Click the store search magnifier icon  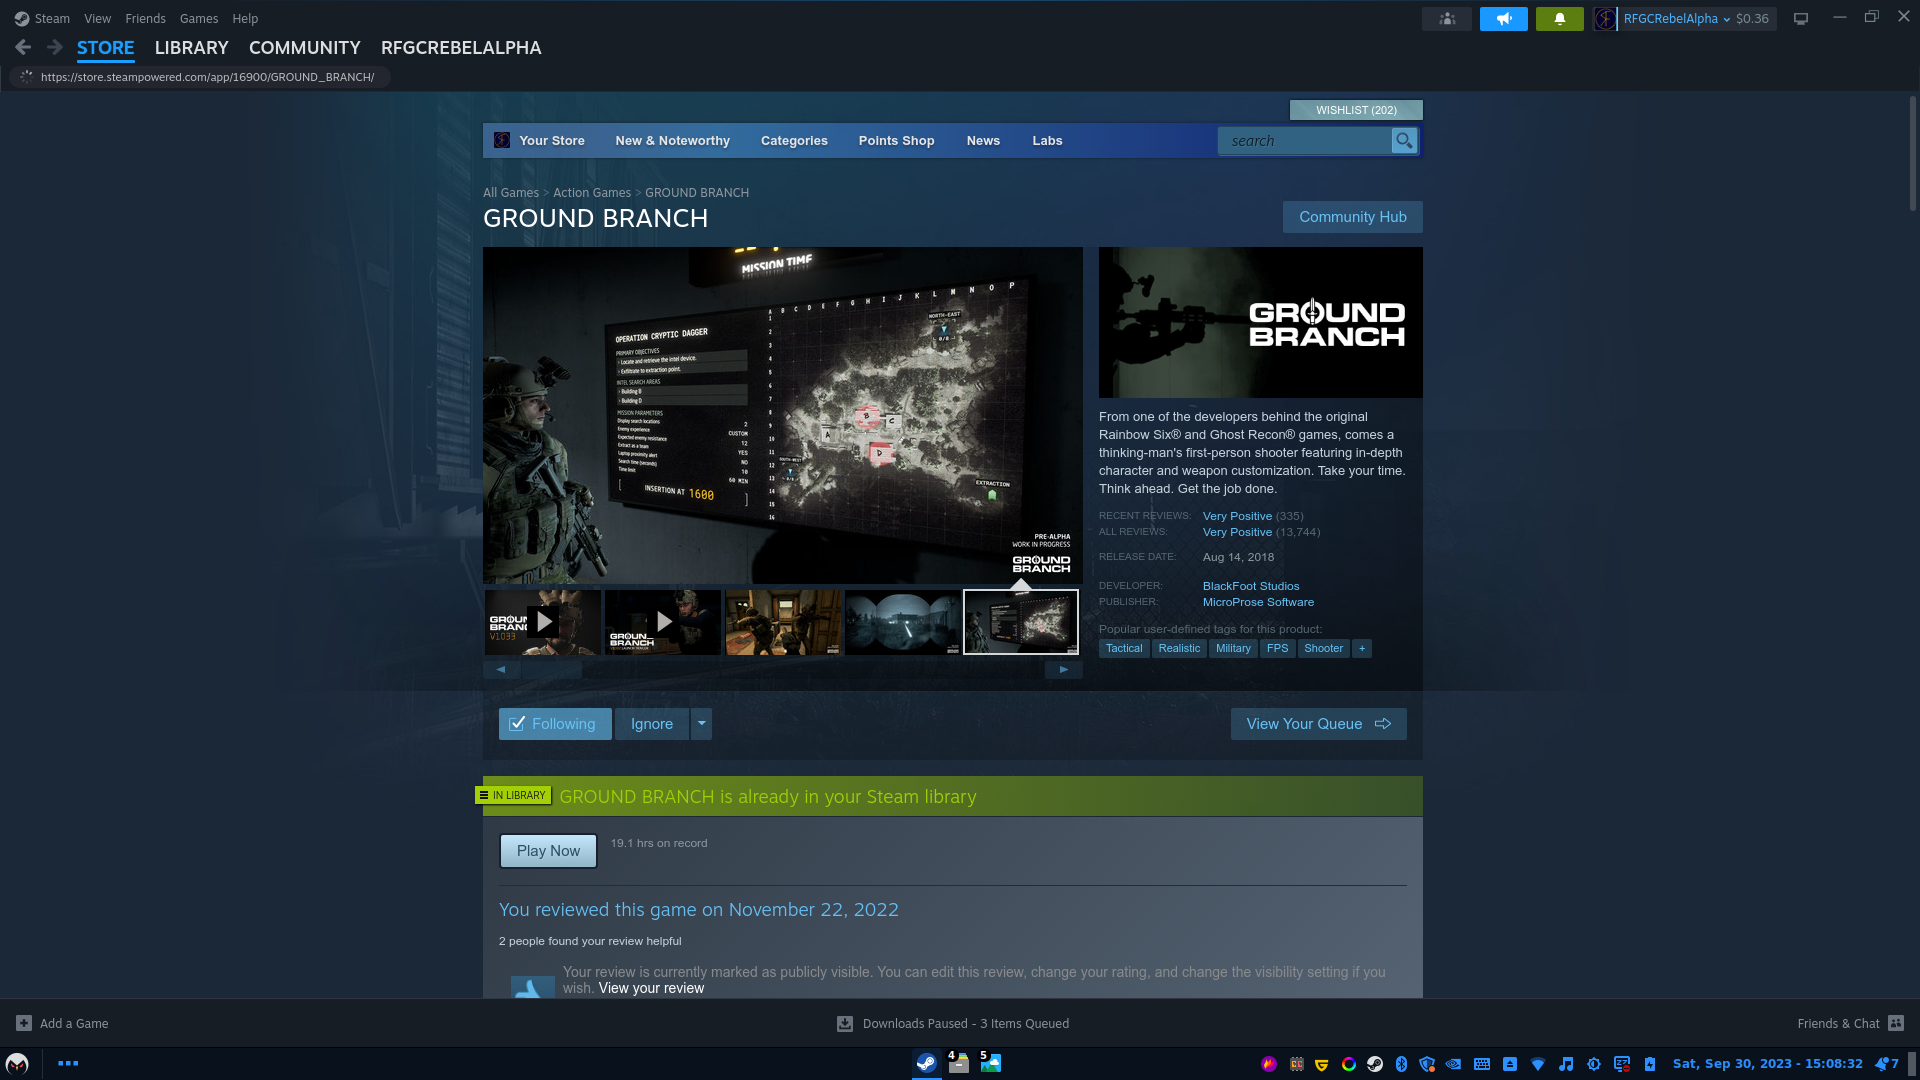[x=1404, y=141]
